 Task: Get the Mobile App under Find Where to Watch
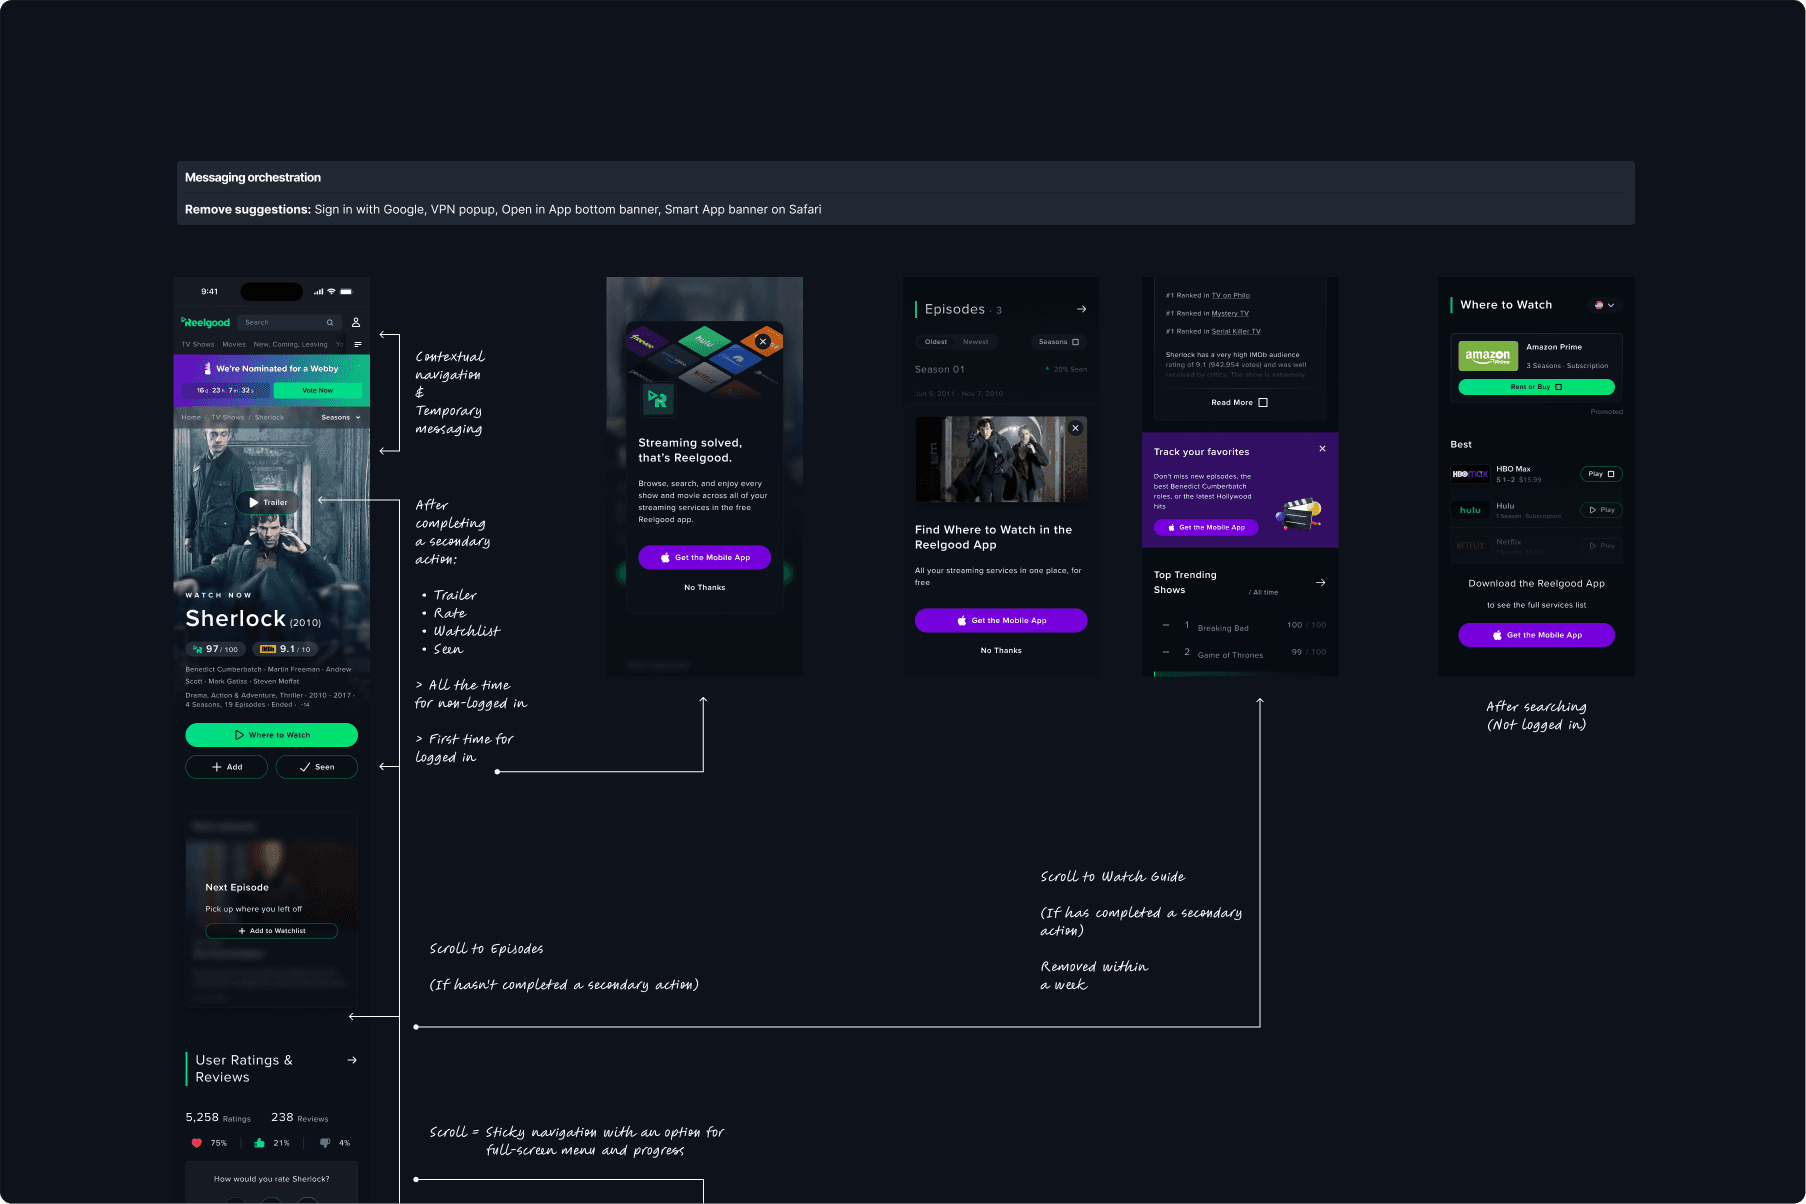1001,621
